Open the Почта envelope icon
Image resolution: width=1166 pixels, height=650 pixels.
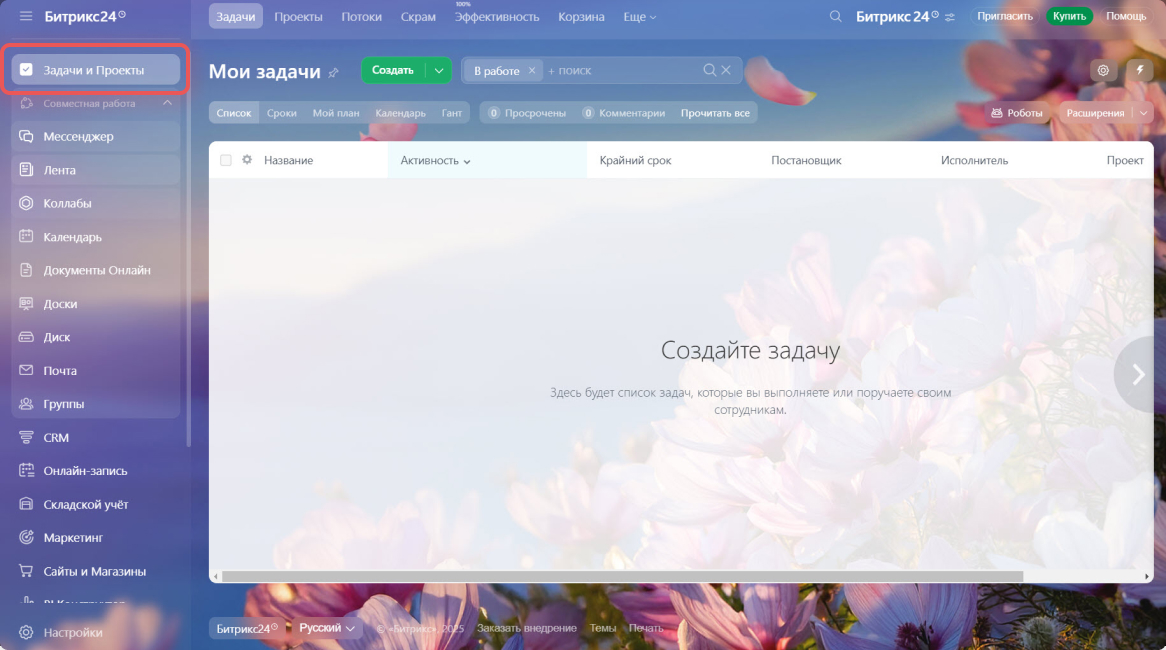click(26, 370)
